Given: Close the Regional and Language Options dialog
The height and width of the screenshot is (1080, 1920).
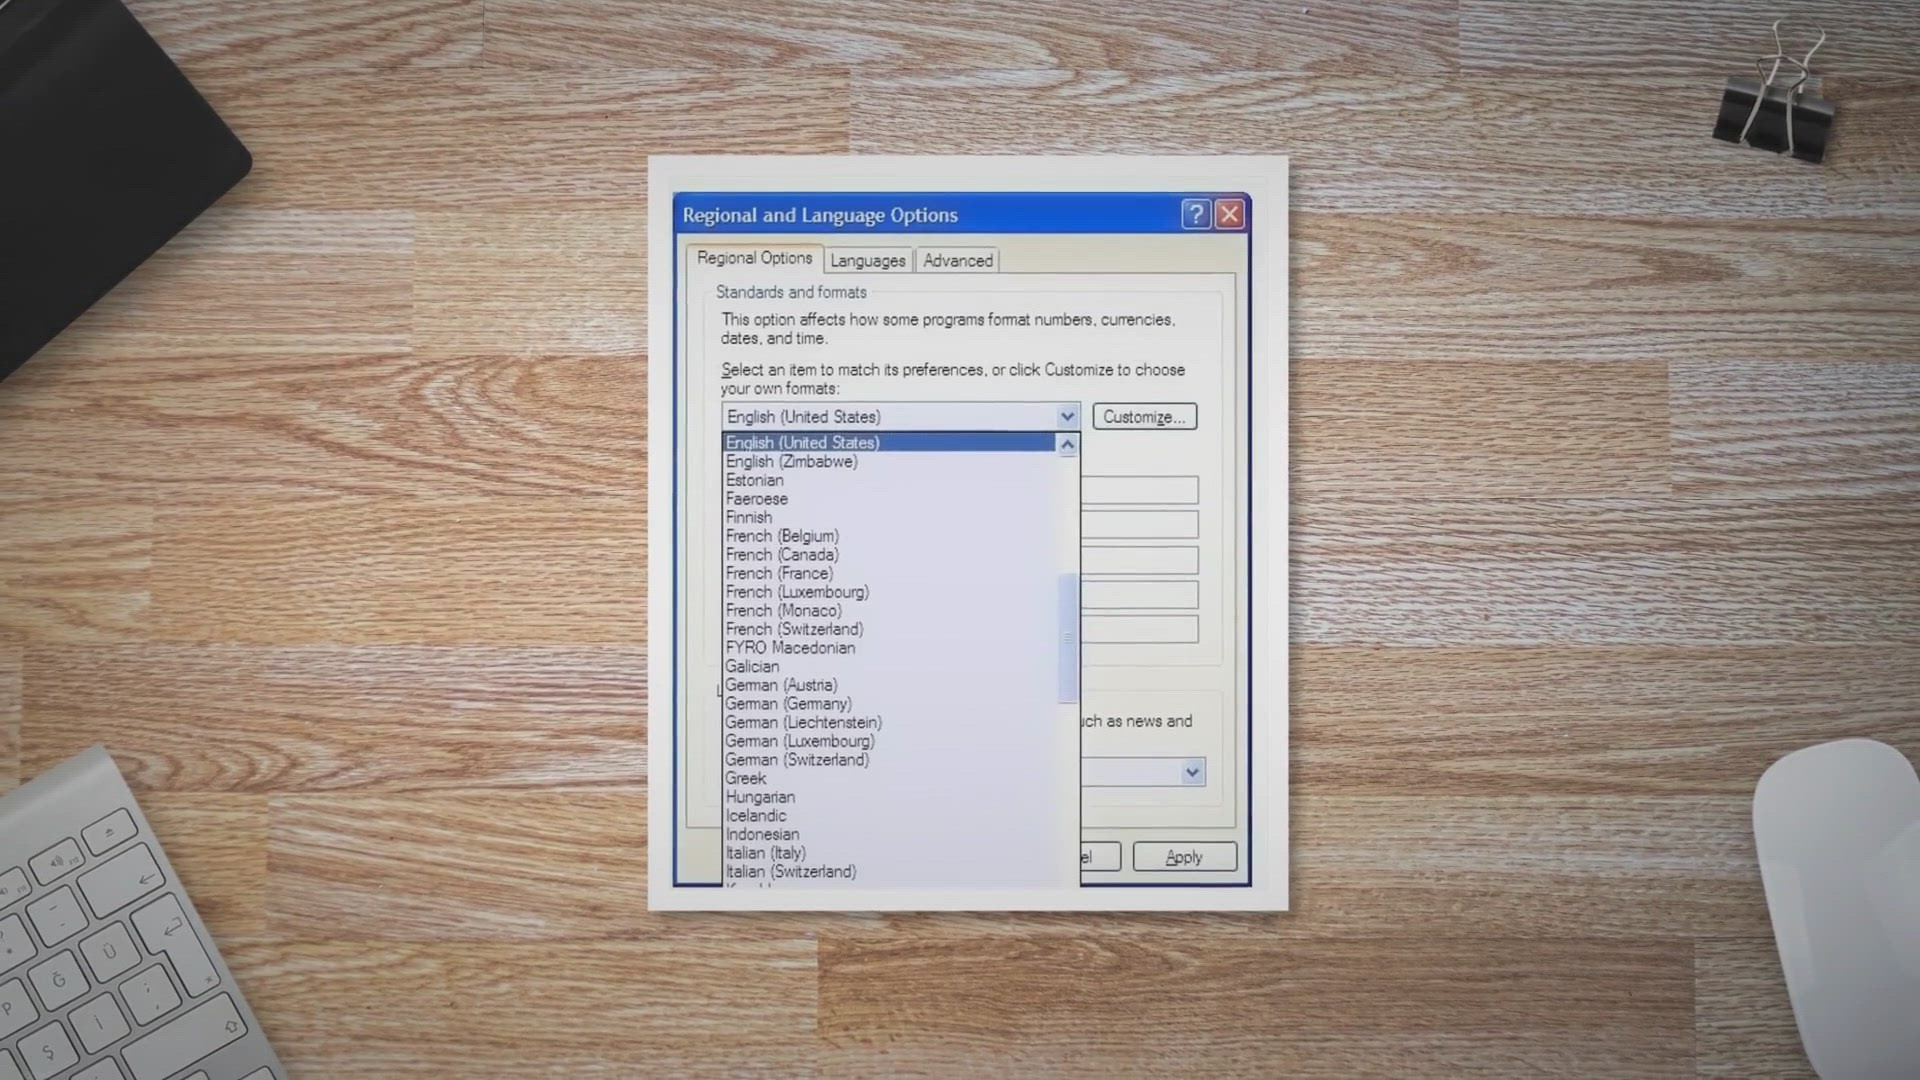Looking at the screenshot, I should click(x=1230, y=214).
